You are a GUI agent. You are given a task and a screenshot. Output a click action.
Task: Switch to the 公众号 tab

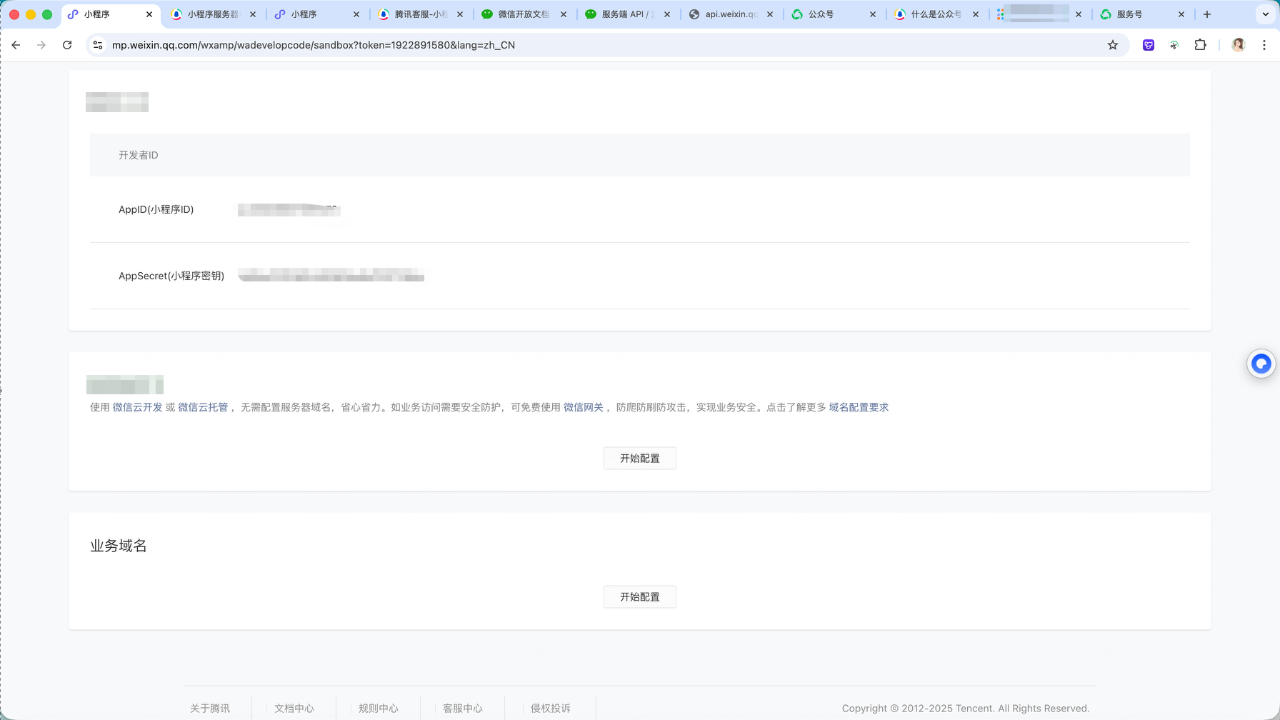click(x=832, y=15)
